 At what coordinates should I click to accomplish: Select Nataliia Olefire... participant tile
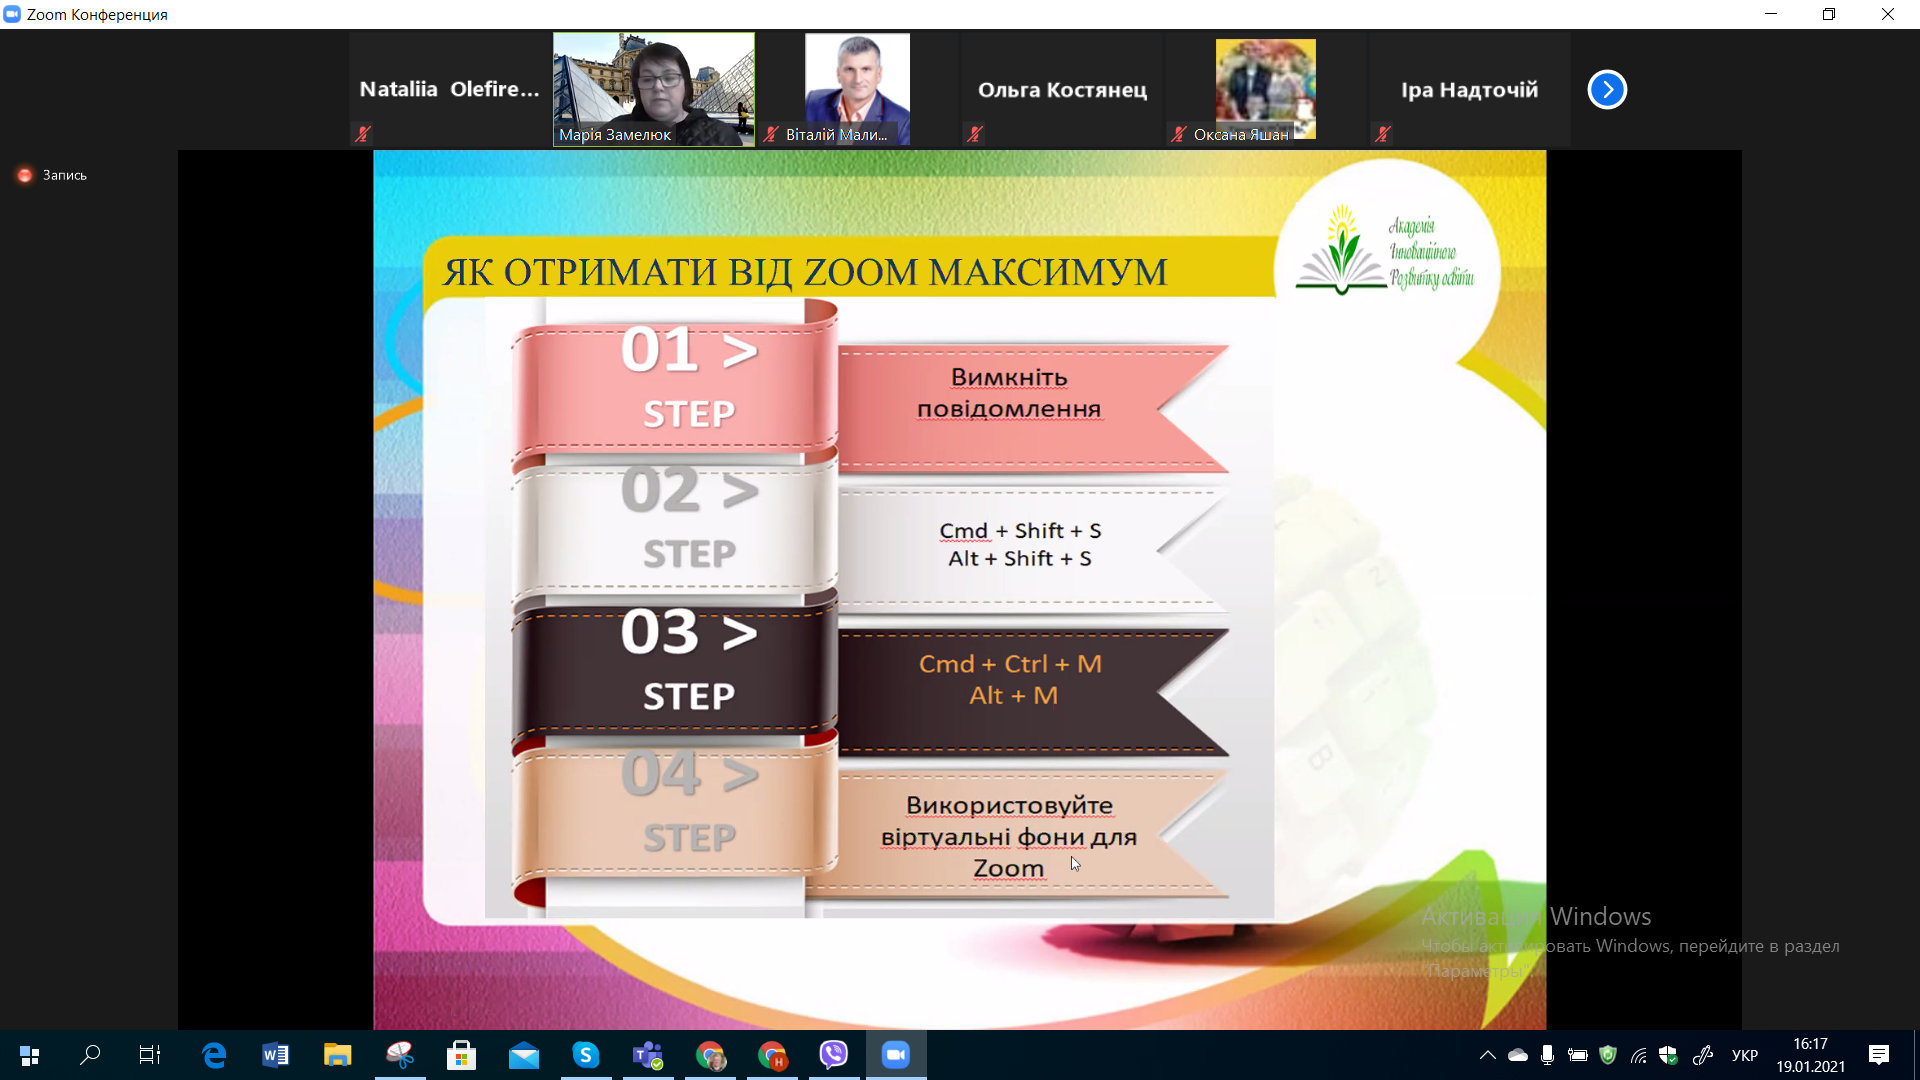(449, 89)
